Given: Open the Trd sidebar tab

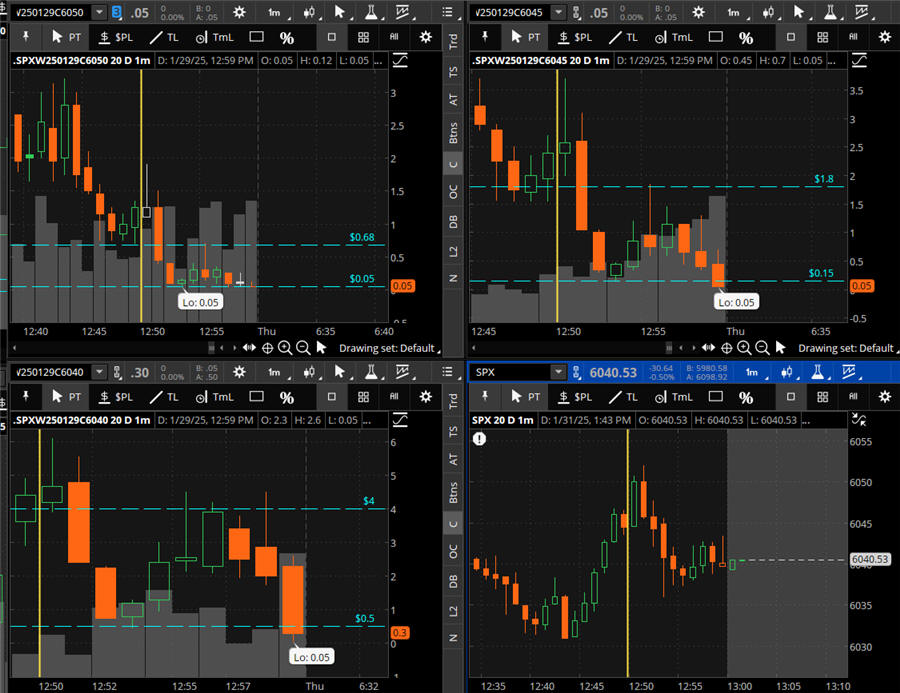Looking at the screenshot, I should point(454,42).
